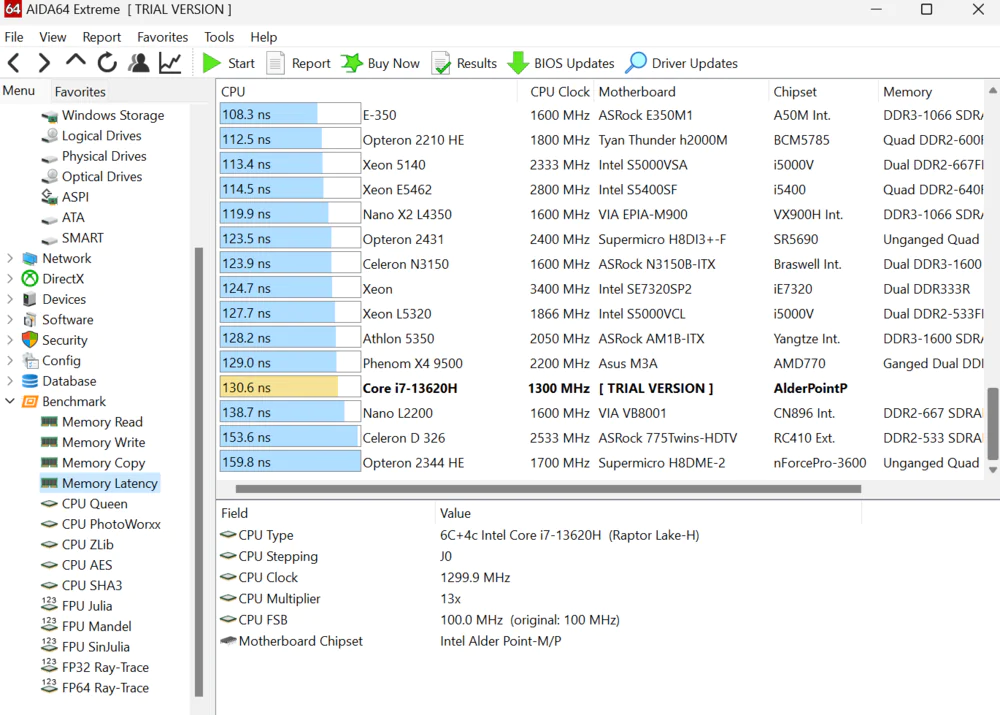This screenshot has width=1000, height=715.
Task: Select the CPU AES benchmark
Action: [x=77, y=565]
